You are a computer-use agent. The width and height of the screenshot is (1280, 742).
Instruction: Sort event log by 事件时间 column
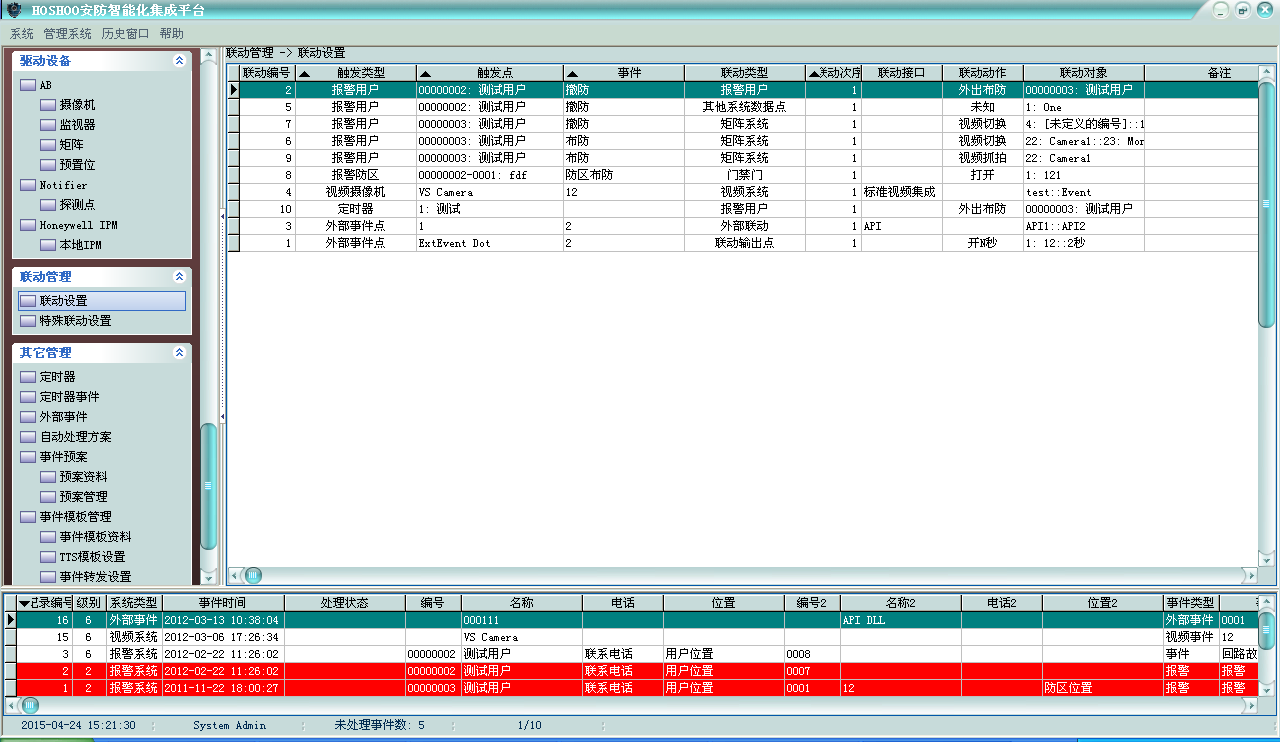pos(222,603)
